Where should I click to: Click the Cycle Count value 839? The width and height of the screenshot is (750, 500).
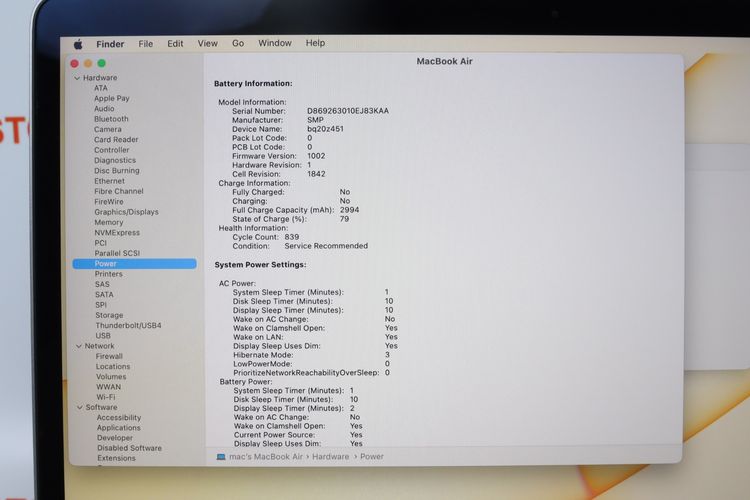pyautogui.click(x=292, y=237)
